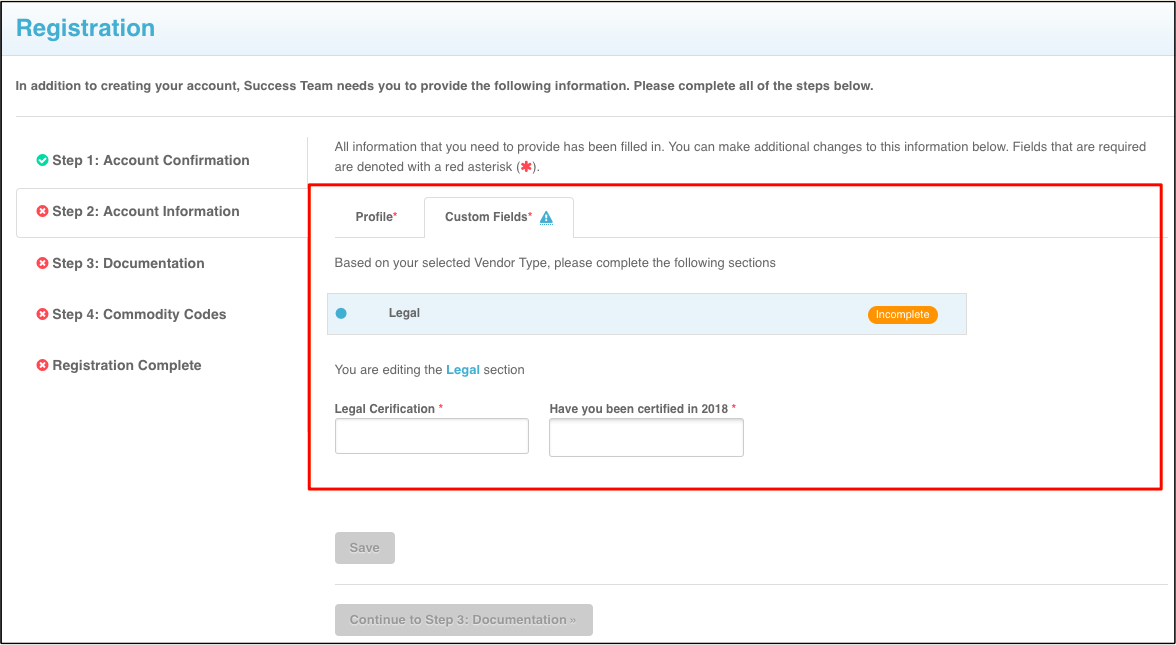
Task: Click the warning triangle on Custom Fields tab
Action: [x=546, y=217]
